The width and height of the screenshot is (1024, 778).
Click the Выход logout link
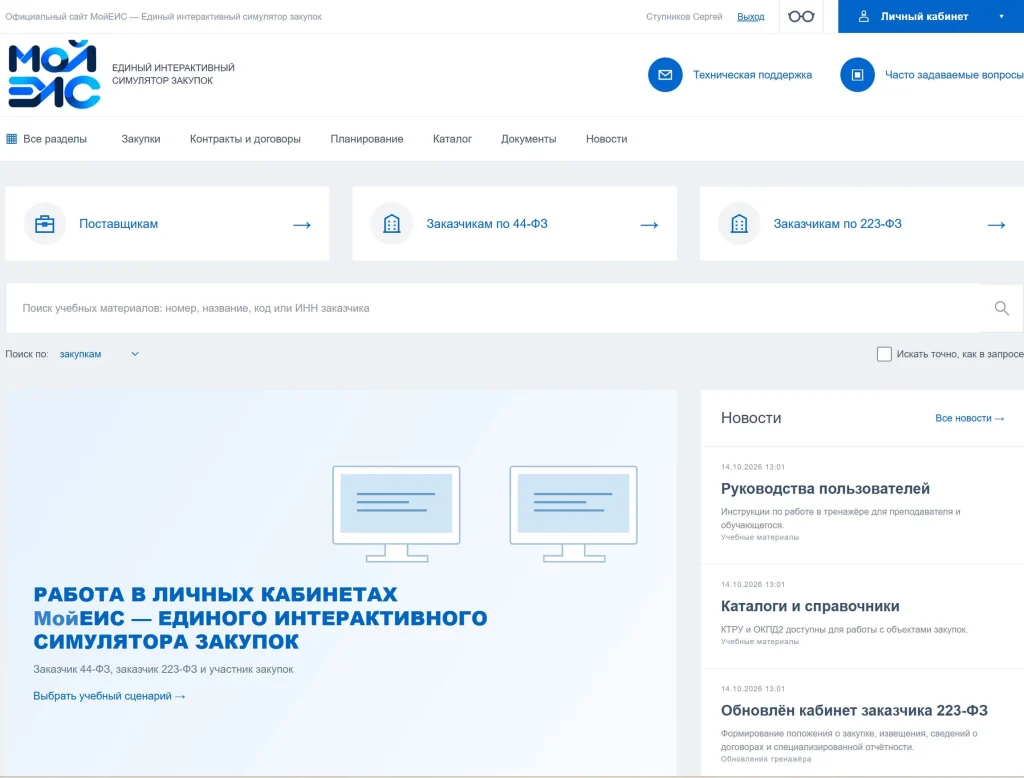coord(750,16)
